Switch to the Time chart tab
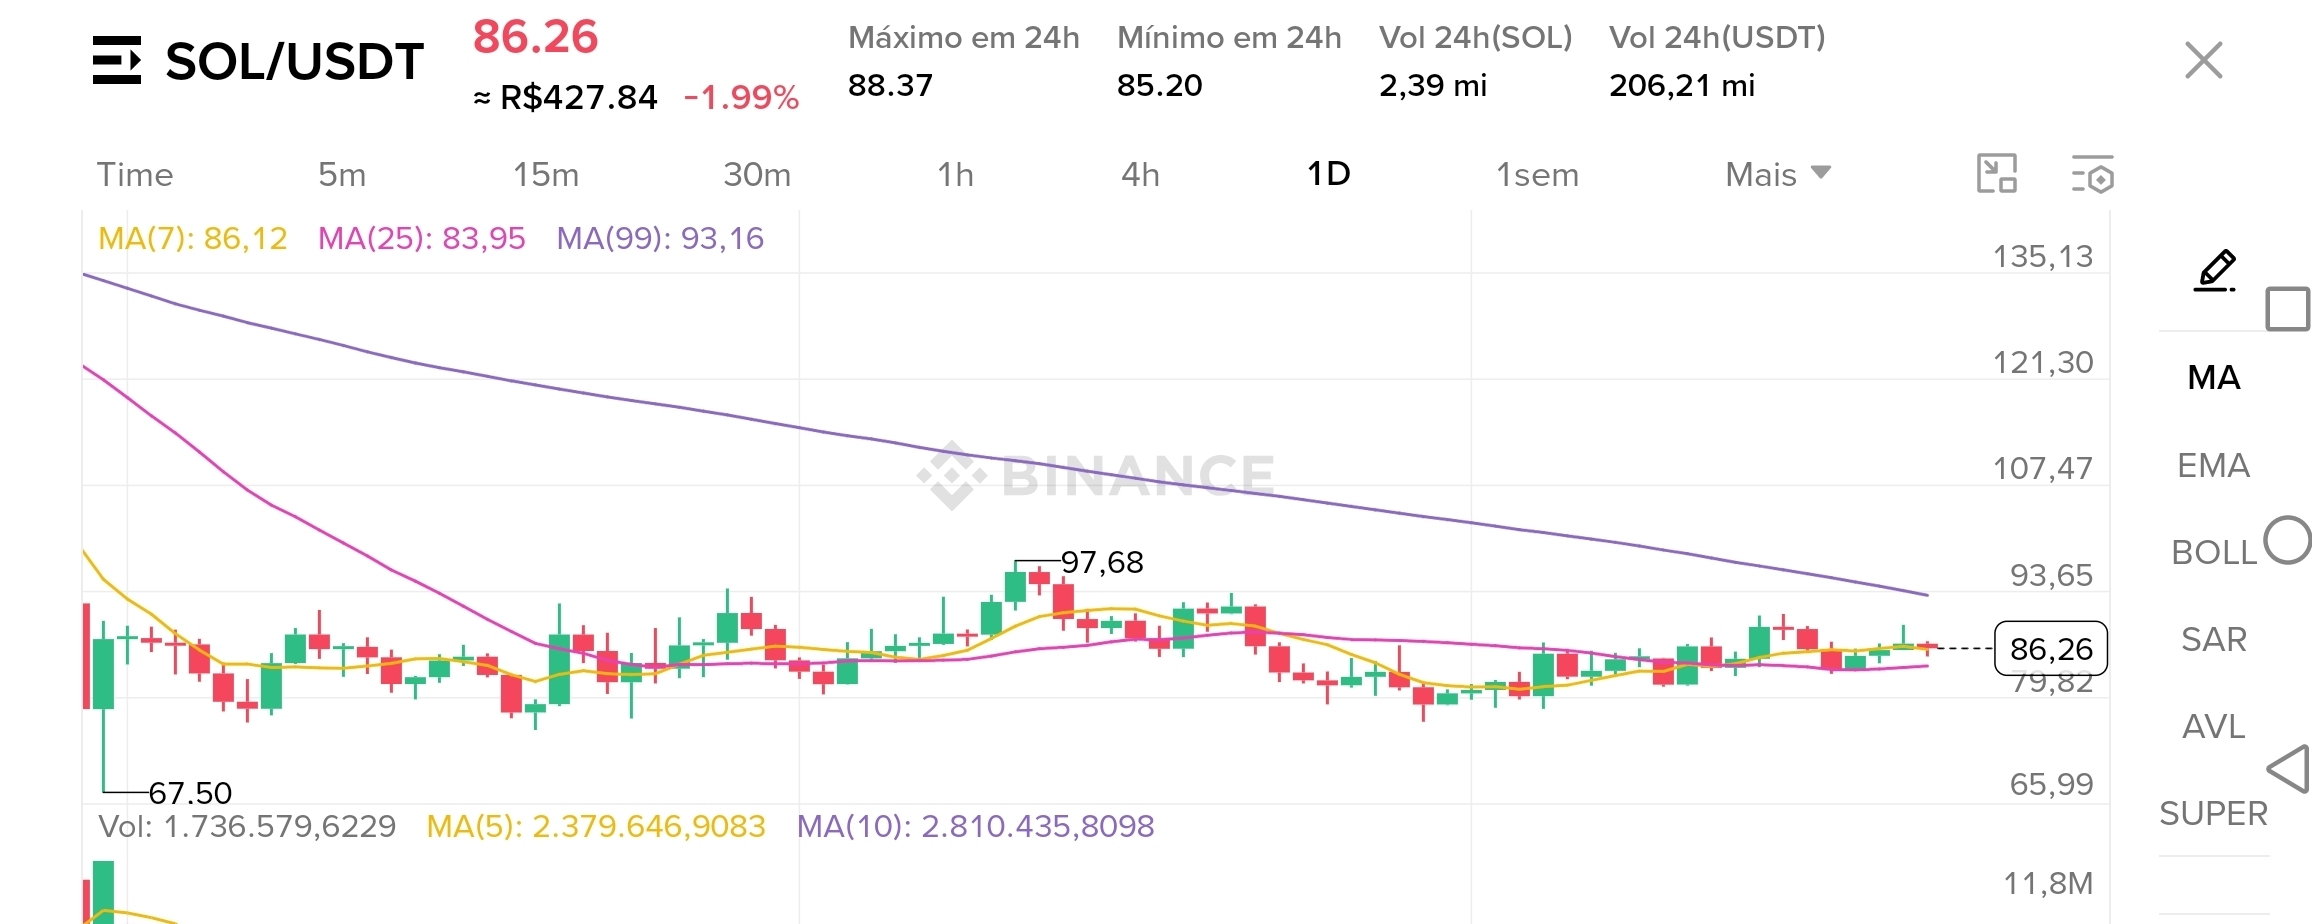The image size is (2312, 924). (135, 175)
